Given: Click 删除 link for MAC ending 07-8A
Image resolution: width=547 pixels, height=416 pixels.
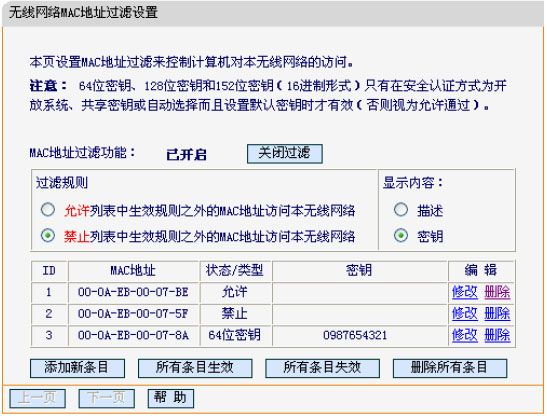Looking at the screenshot, I should [x=497, y=335].
